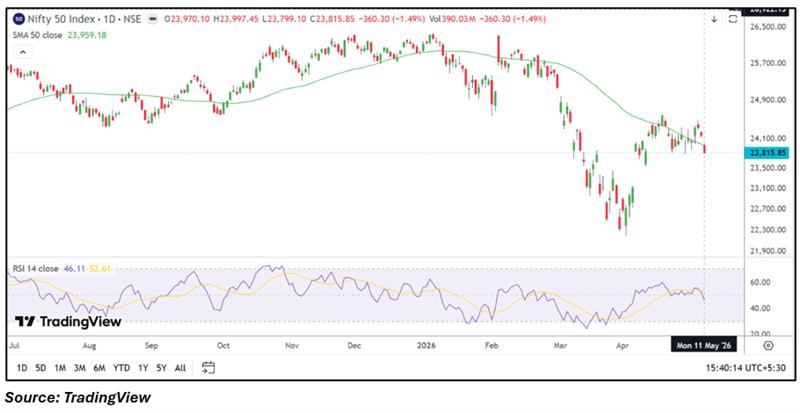800x413 pixels.
Task: Click the 22,300.00 price axis label
Action: coord(770,230)
